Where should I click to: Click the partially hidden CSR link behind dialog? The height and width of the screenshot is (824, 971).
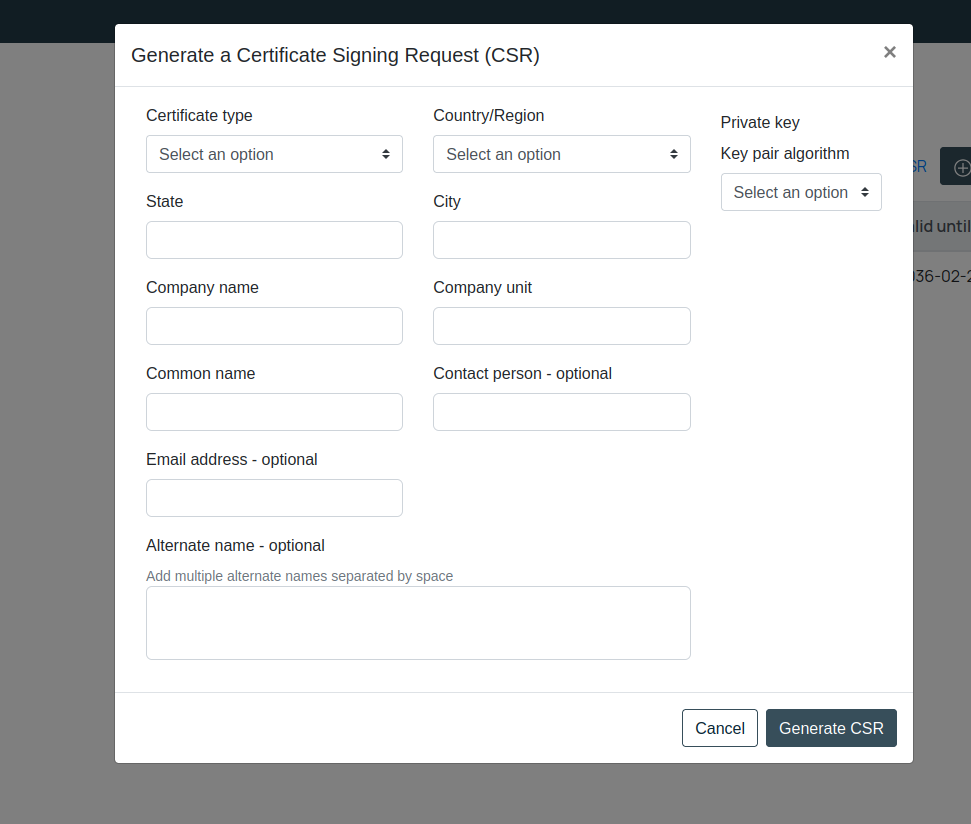[920, 167]
